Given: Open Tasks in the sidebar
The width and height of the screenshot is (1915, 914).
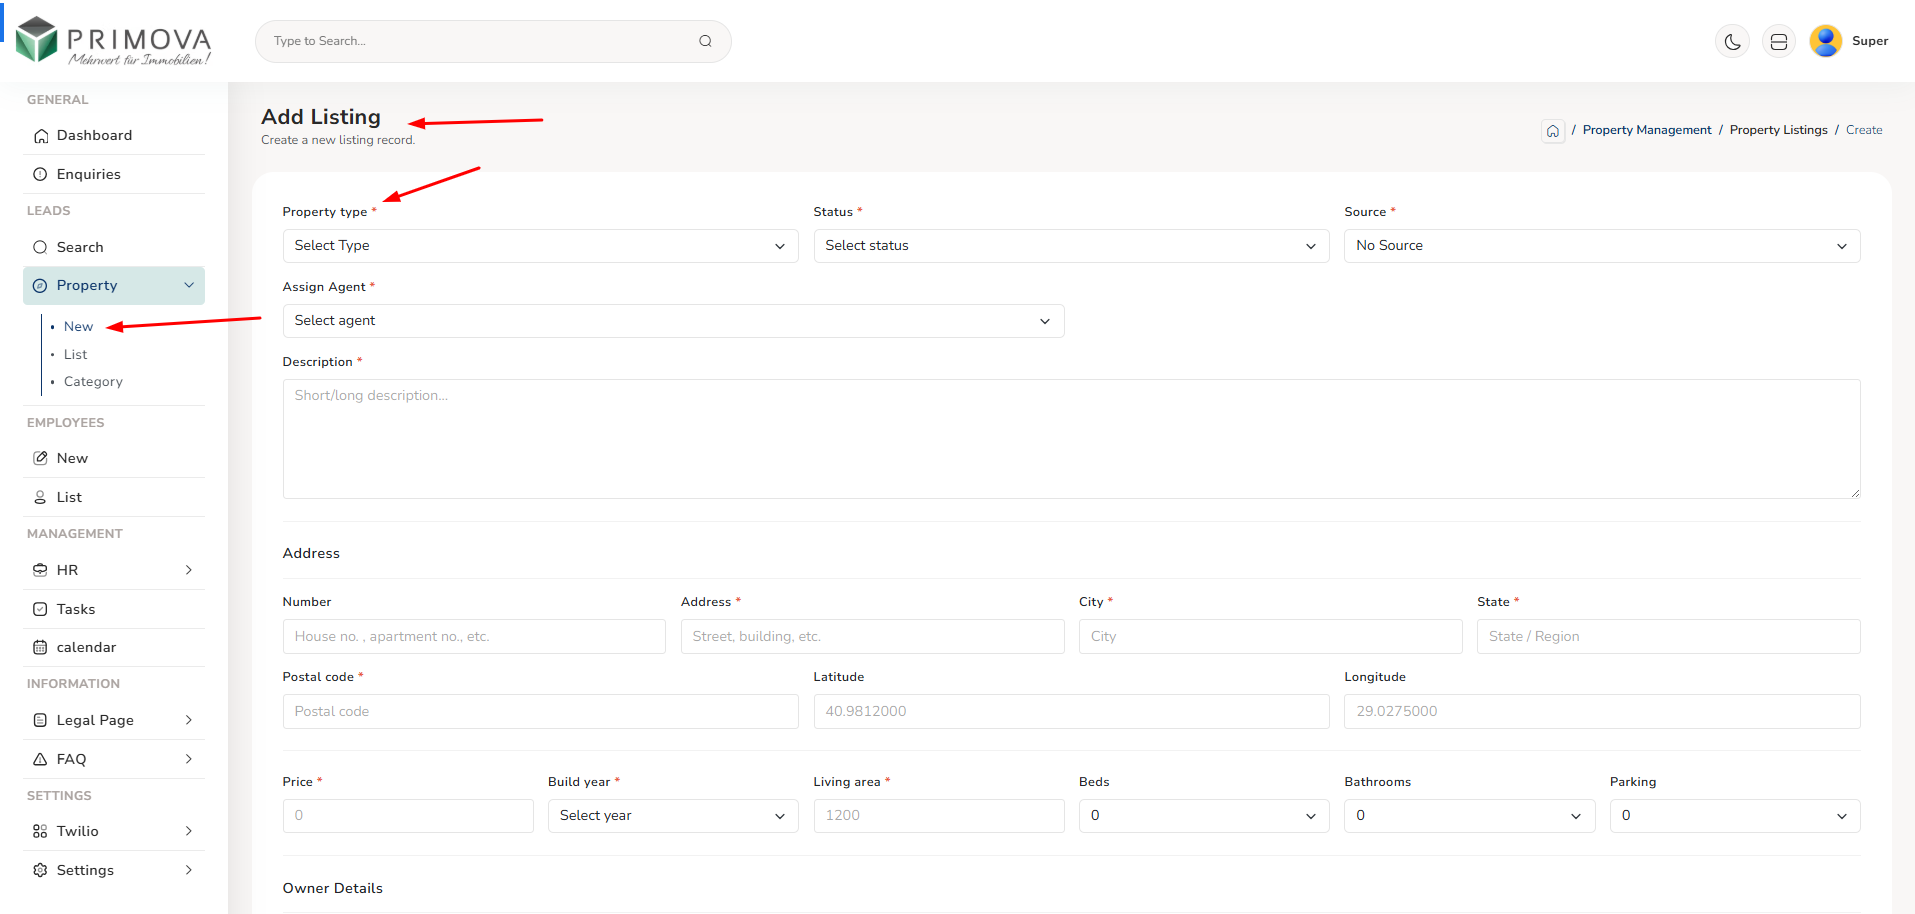Looking at the screenshot, I should [x=76, y=609].
